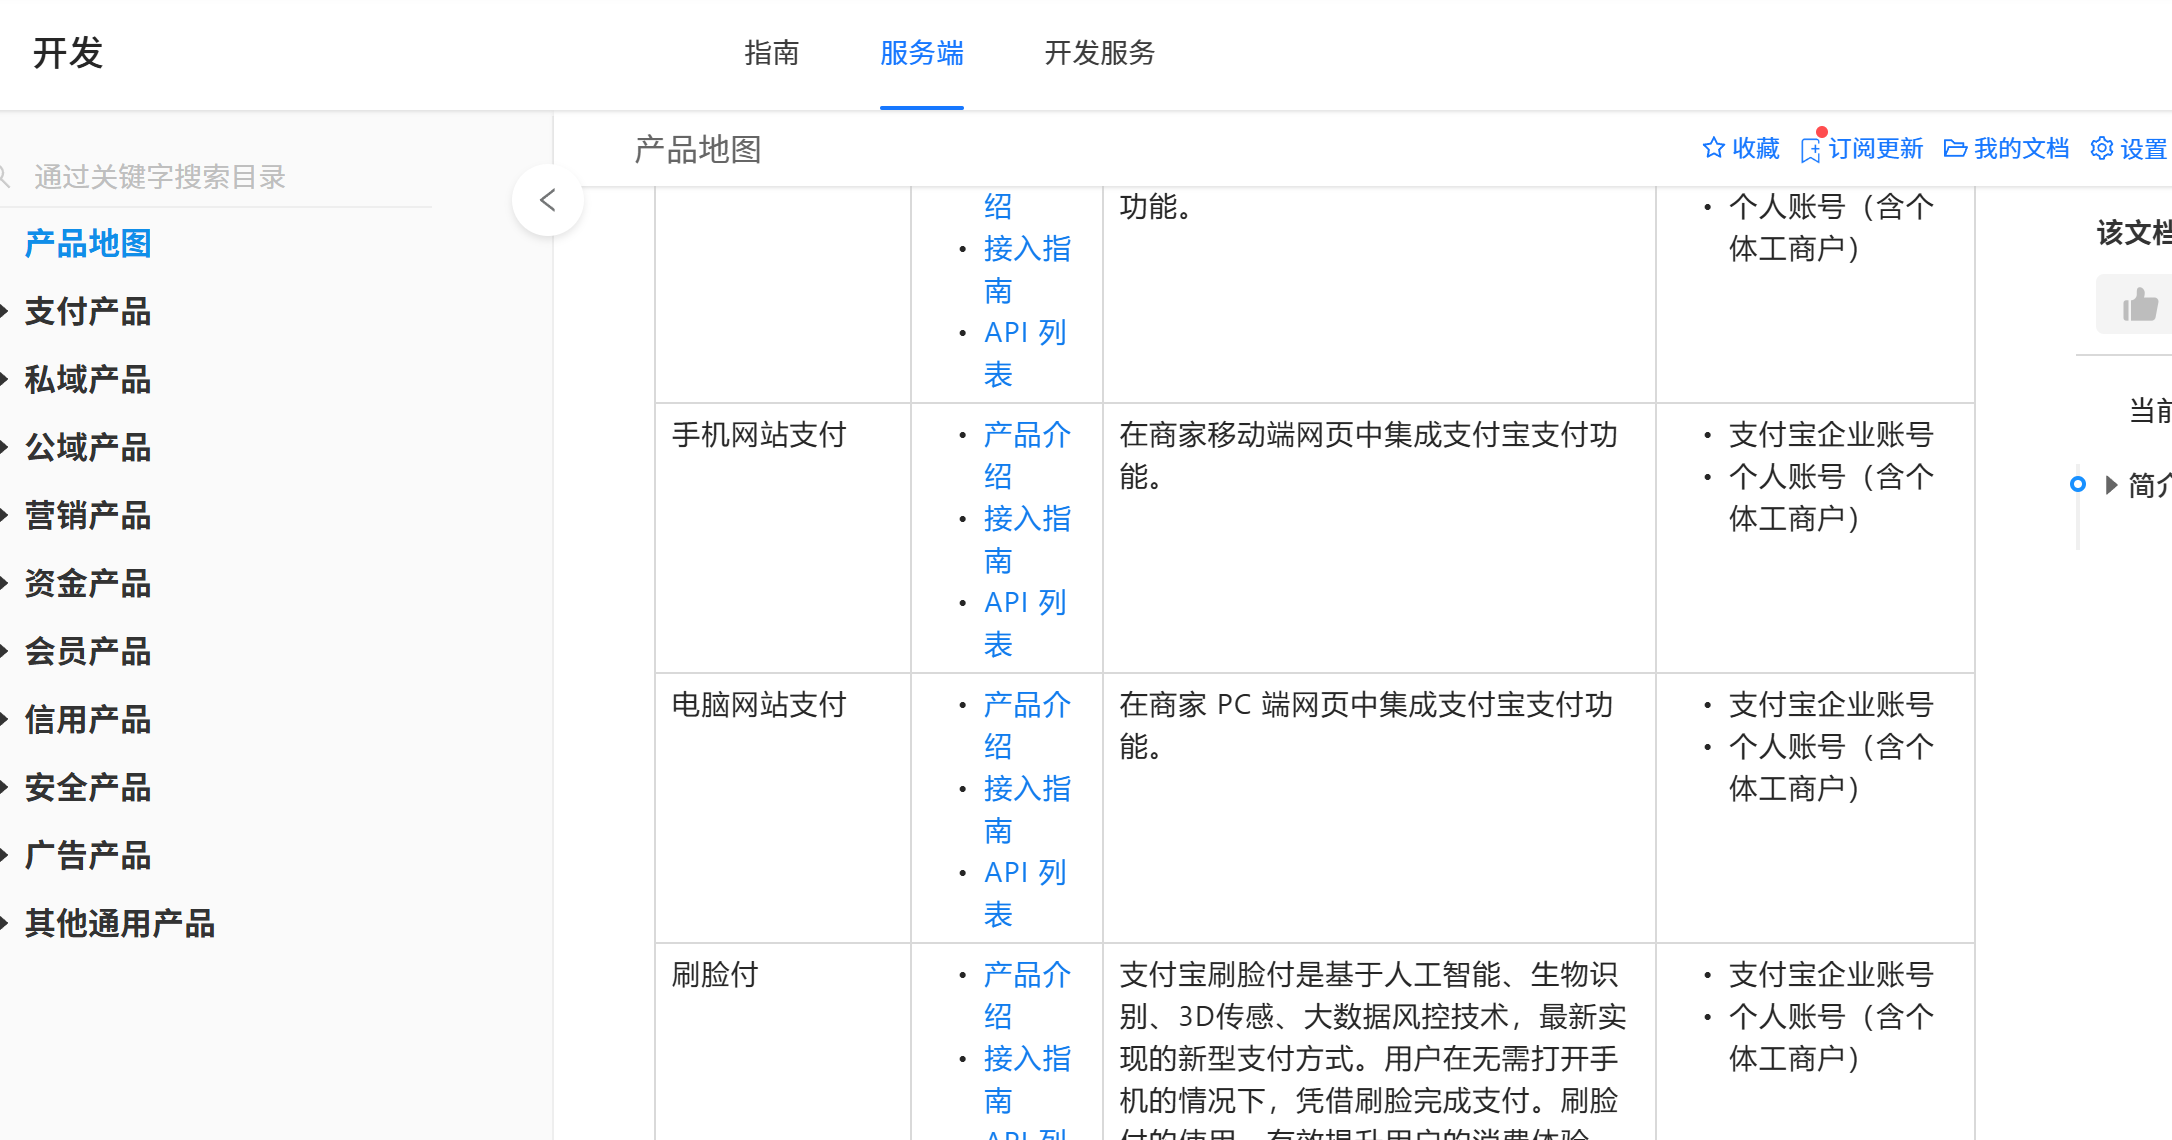
Task: Expand the 简介 outline triangle
Action: pyautogui.click(x=2111, y=485)
